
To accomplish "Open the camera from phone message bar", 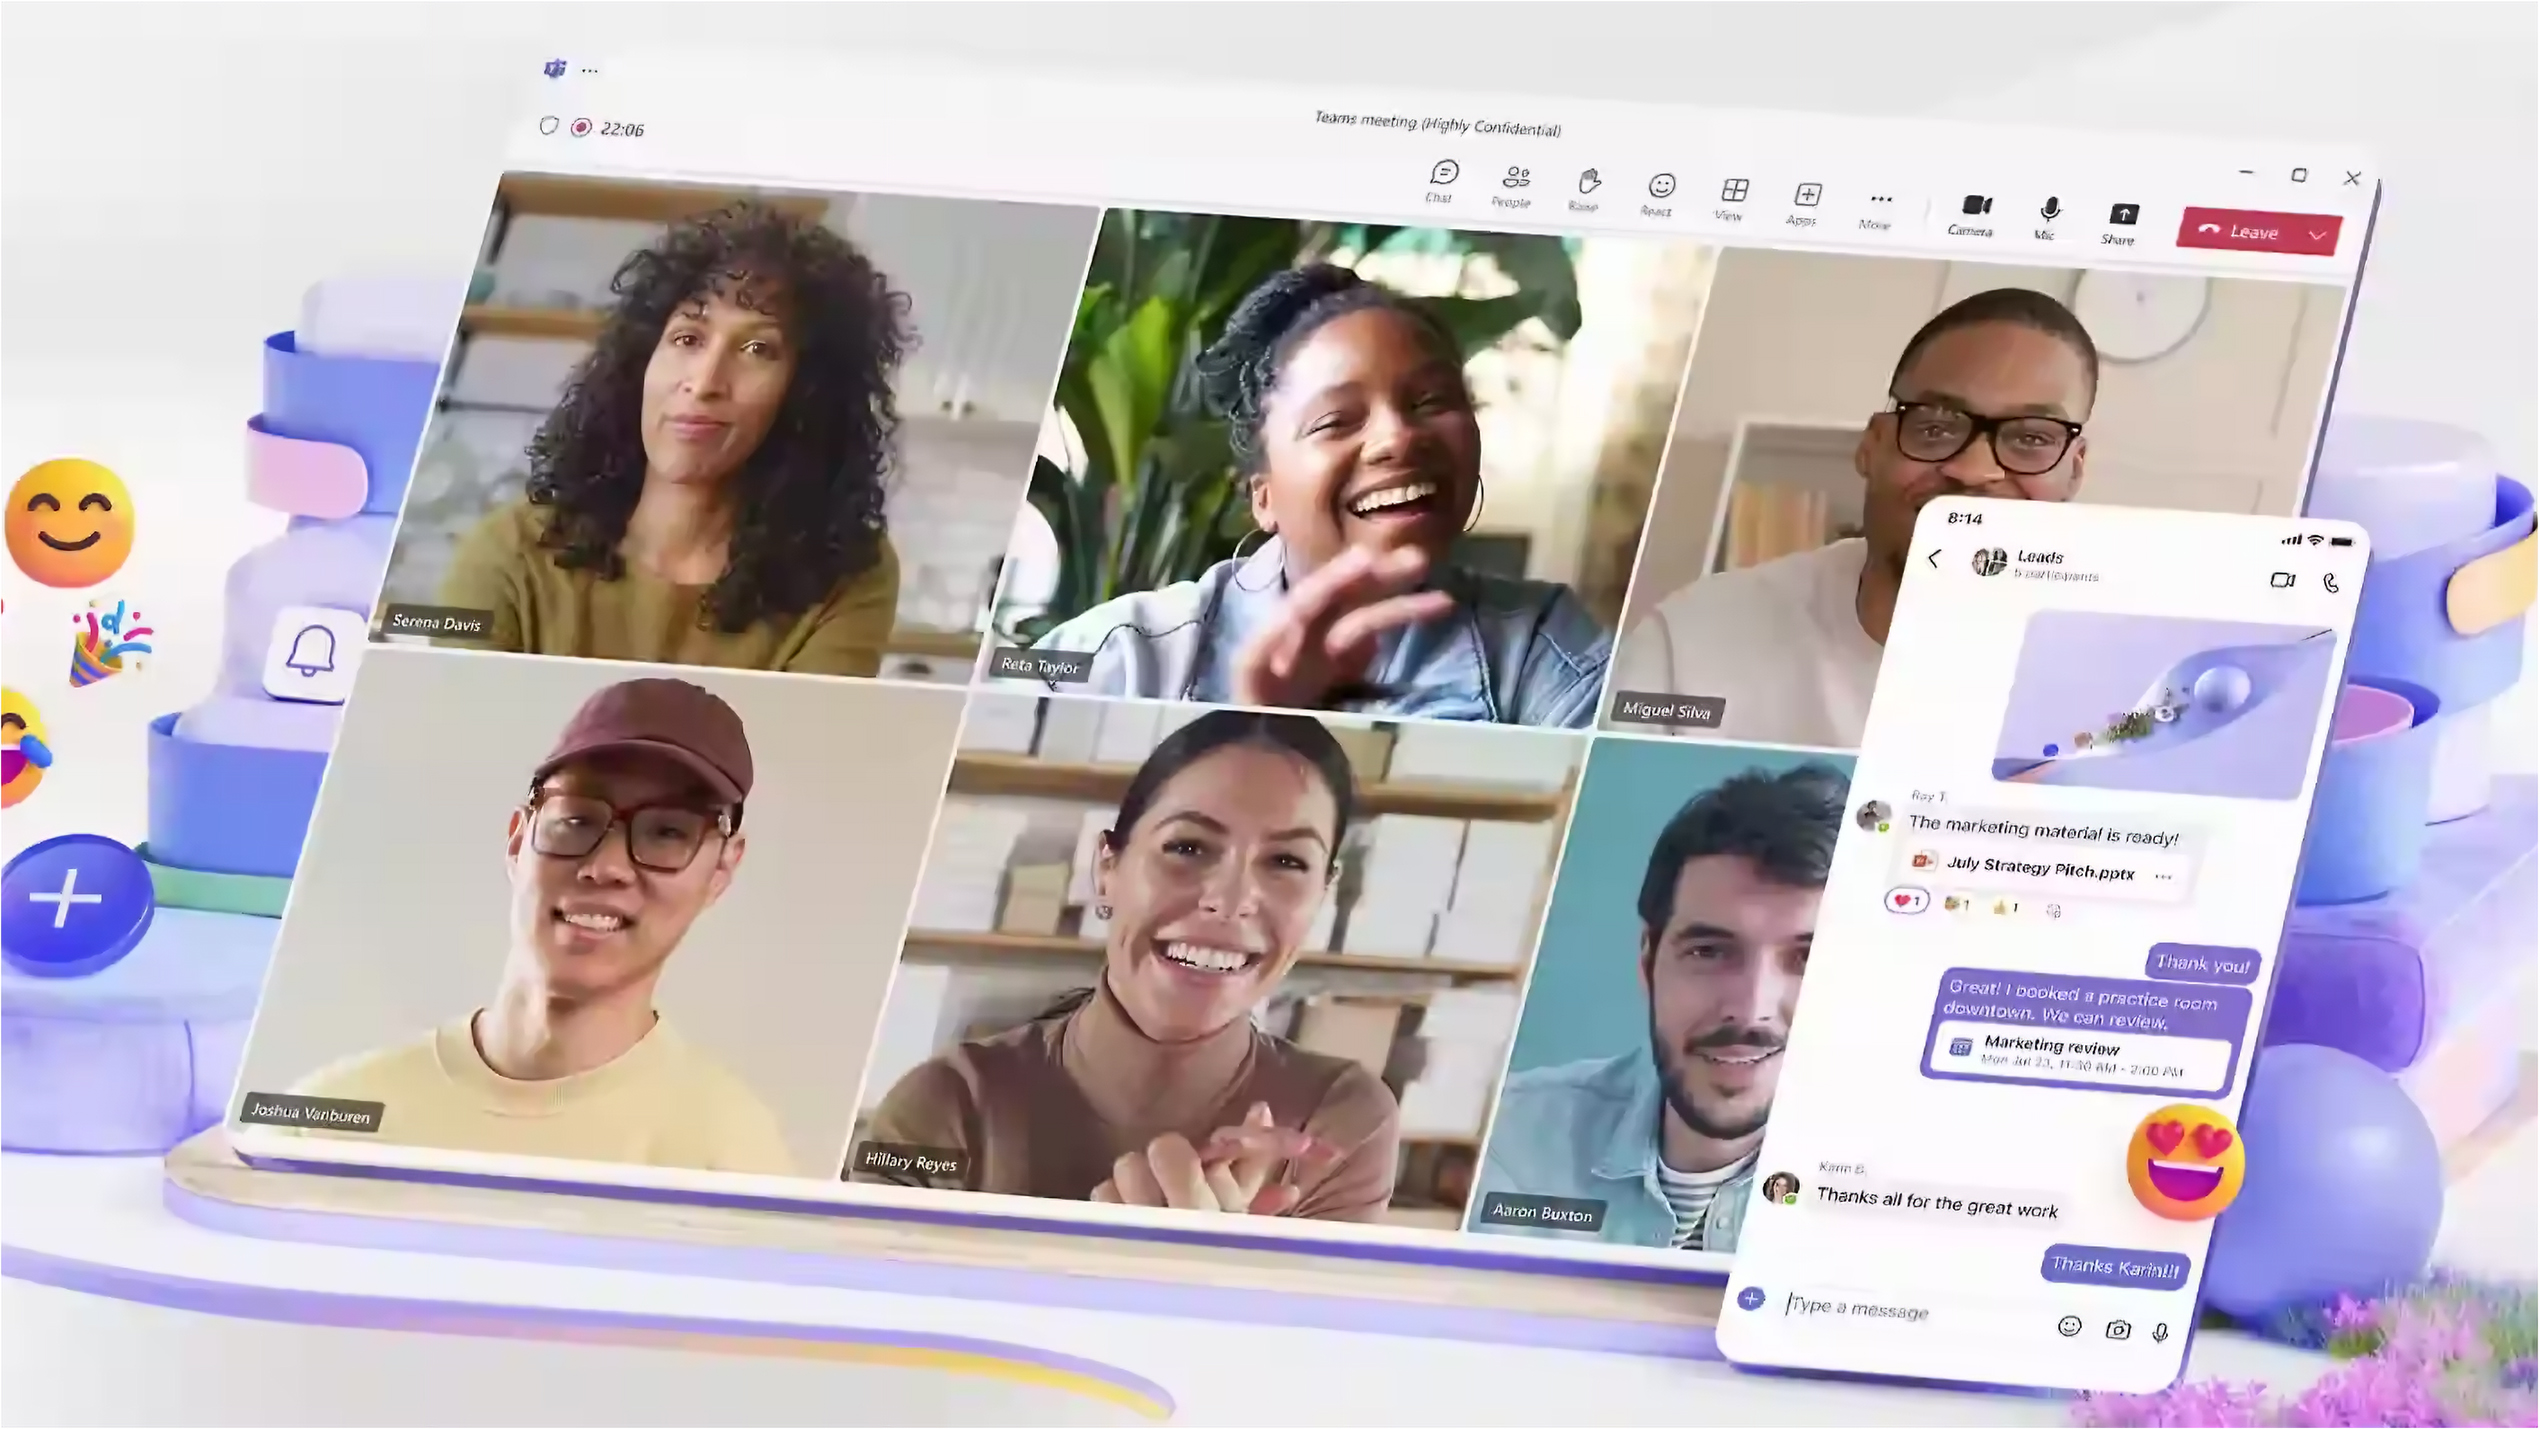I will point(2117,1330).
